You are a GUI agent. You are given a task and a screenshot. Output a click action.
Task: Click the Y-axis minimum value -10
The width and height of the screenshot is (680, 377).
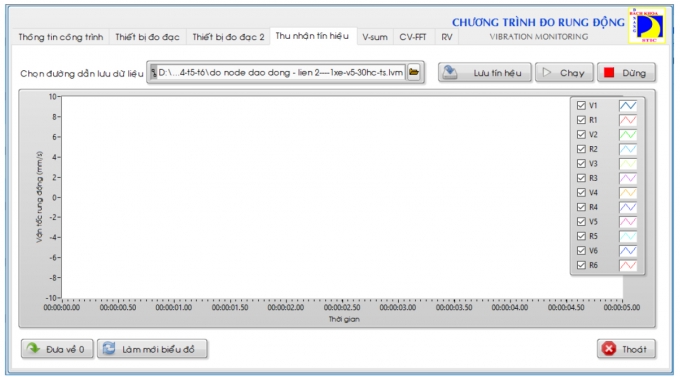click(51, 298)
